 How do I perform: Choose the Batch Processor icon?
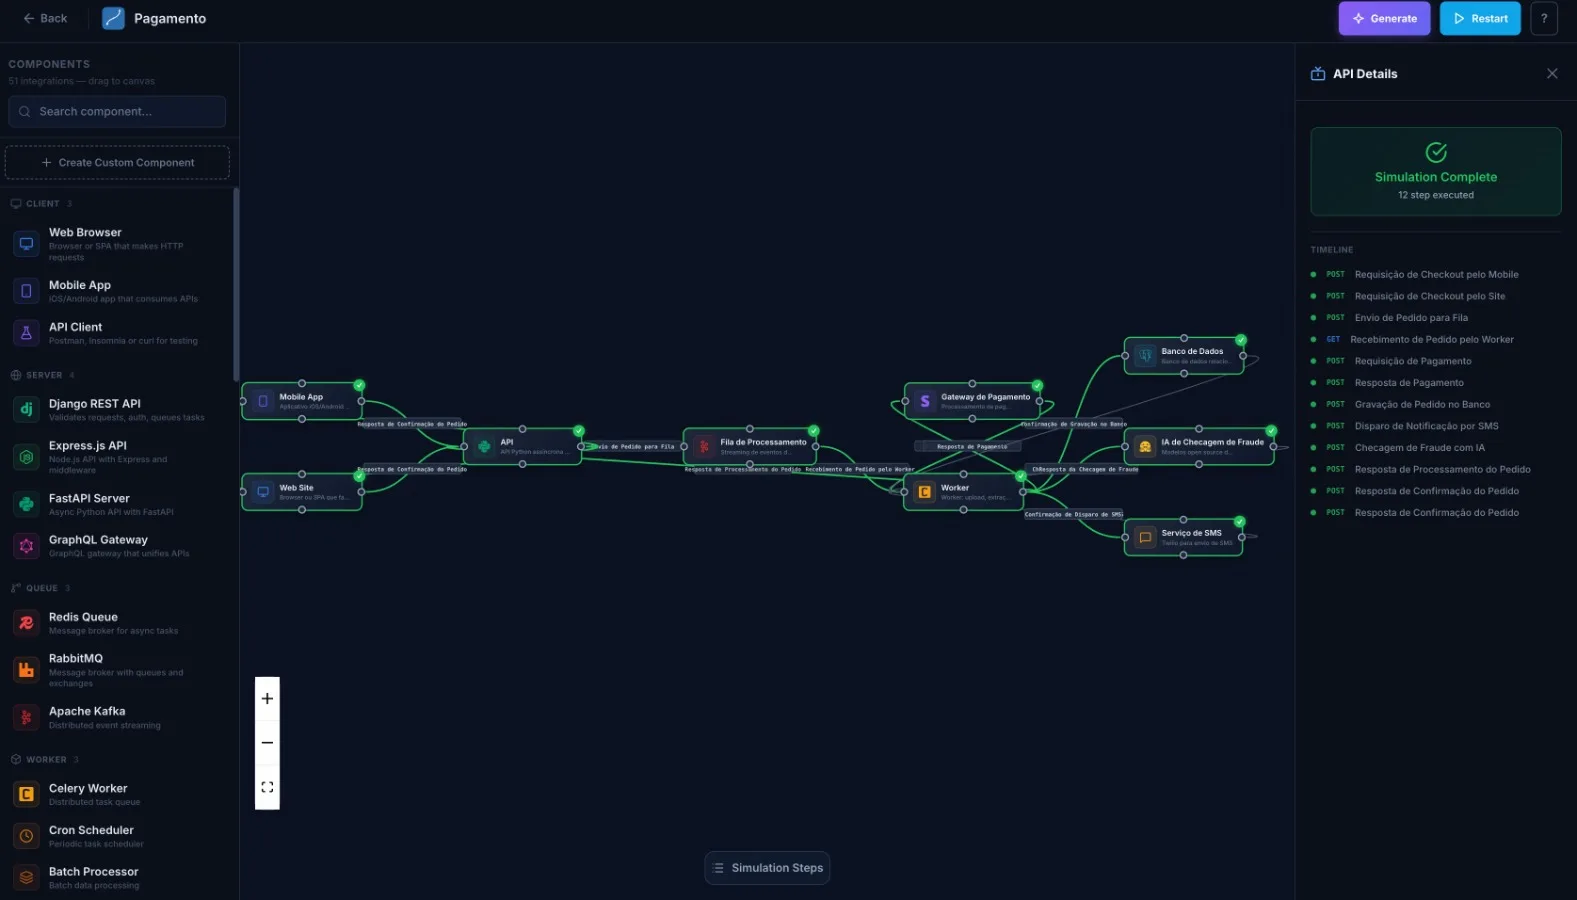pos(26,877)
